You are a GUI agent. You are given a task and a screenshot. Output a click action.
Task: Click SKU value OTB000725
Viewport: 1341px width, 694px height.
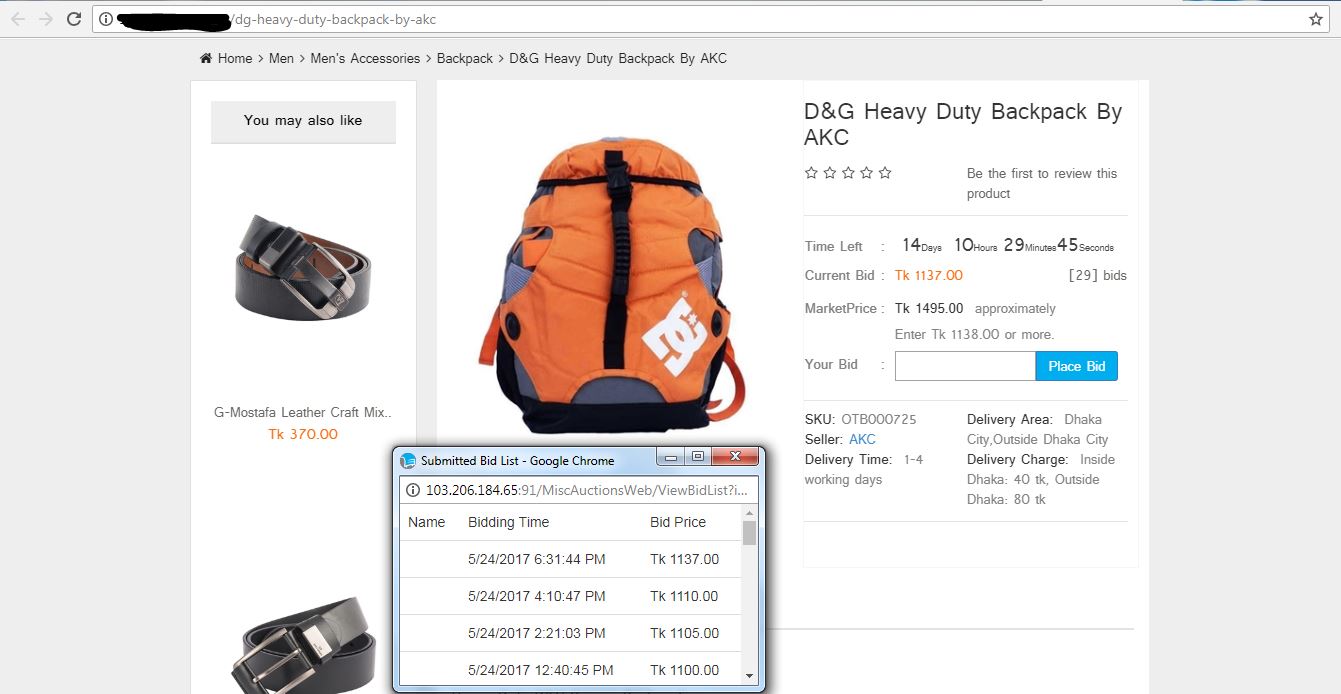point(879,419)
